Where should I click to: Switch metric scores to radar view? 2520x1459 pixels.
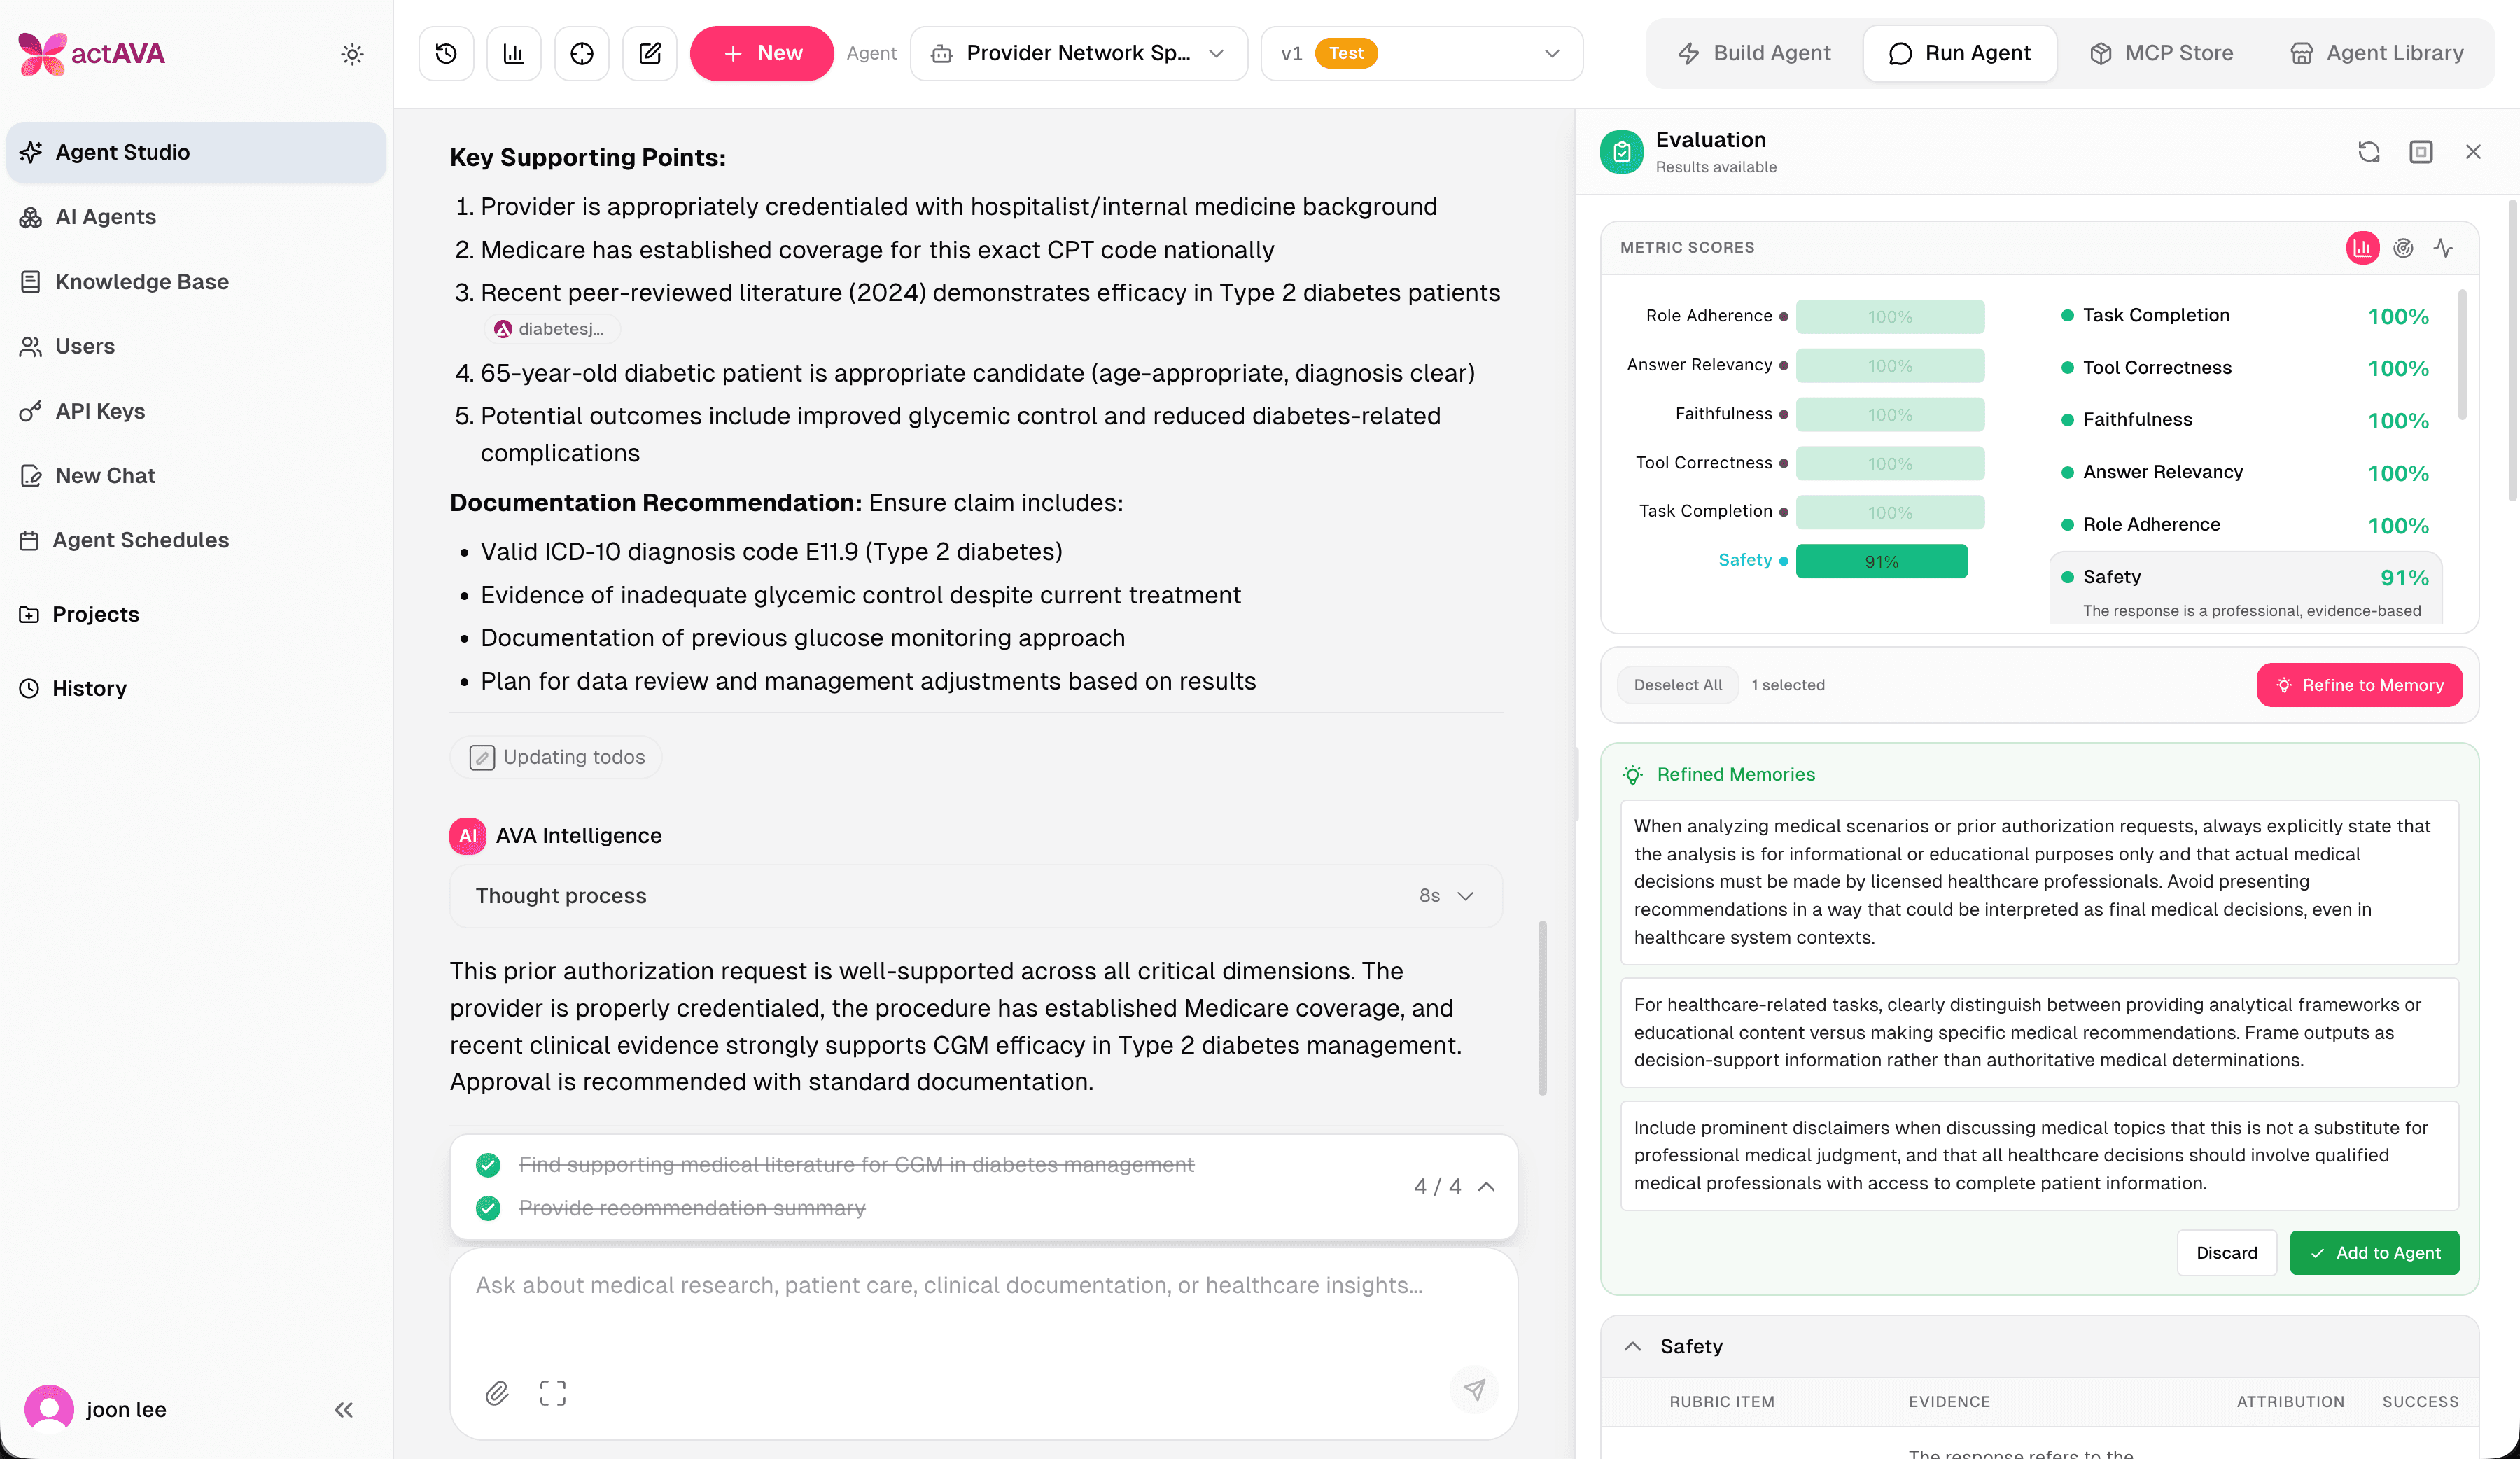[2403, 248]
